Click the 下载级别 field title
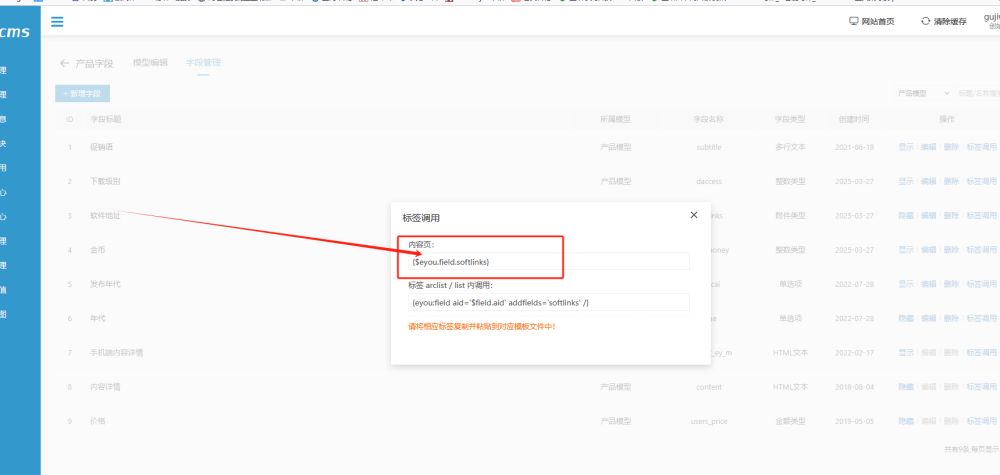 pyautogui.click(x=105, y=181)
